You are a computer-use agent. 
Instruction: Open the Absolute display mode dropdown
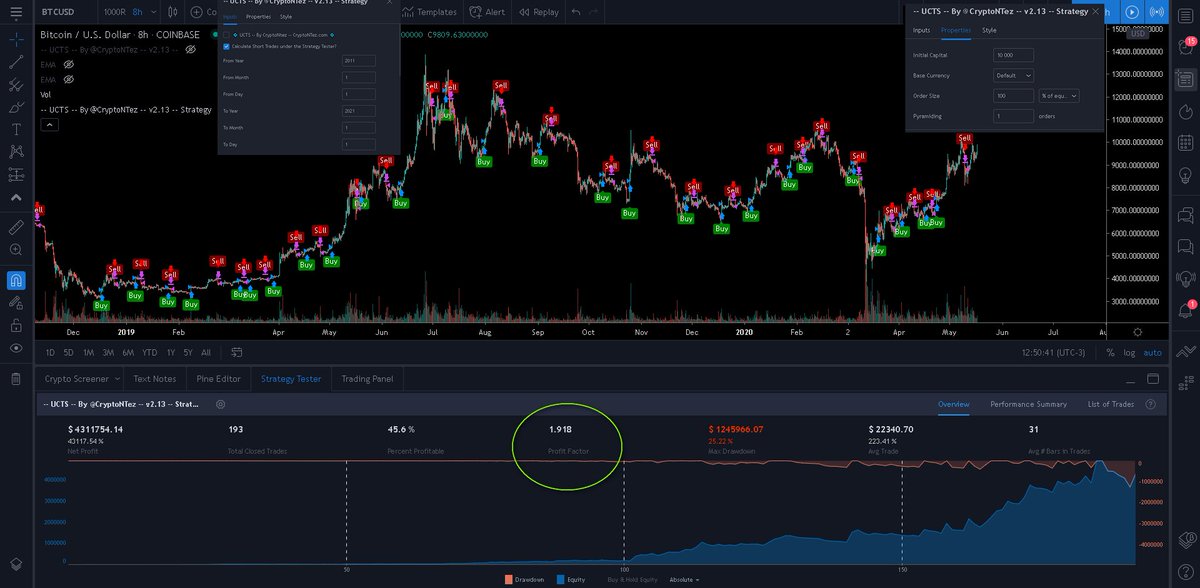684,579
